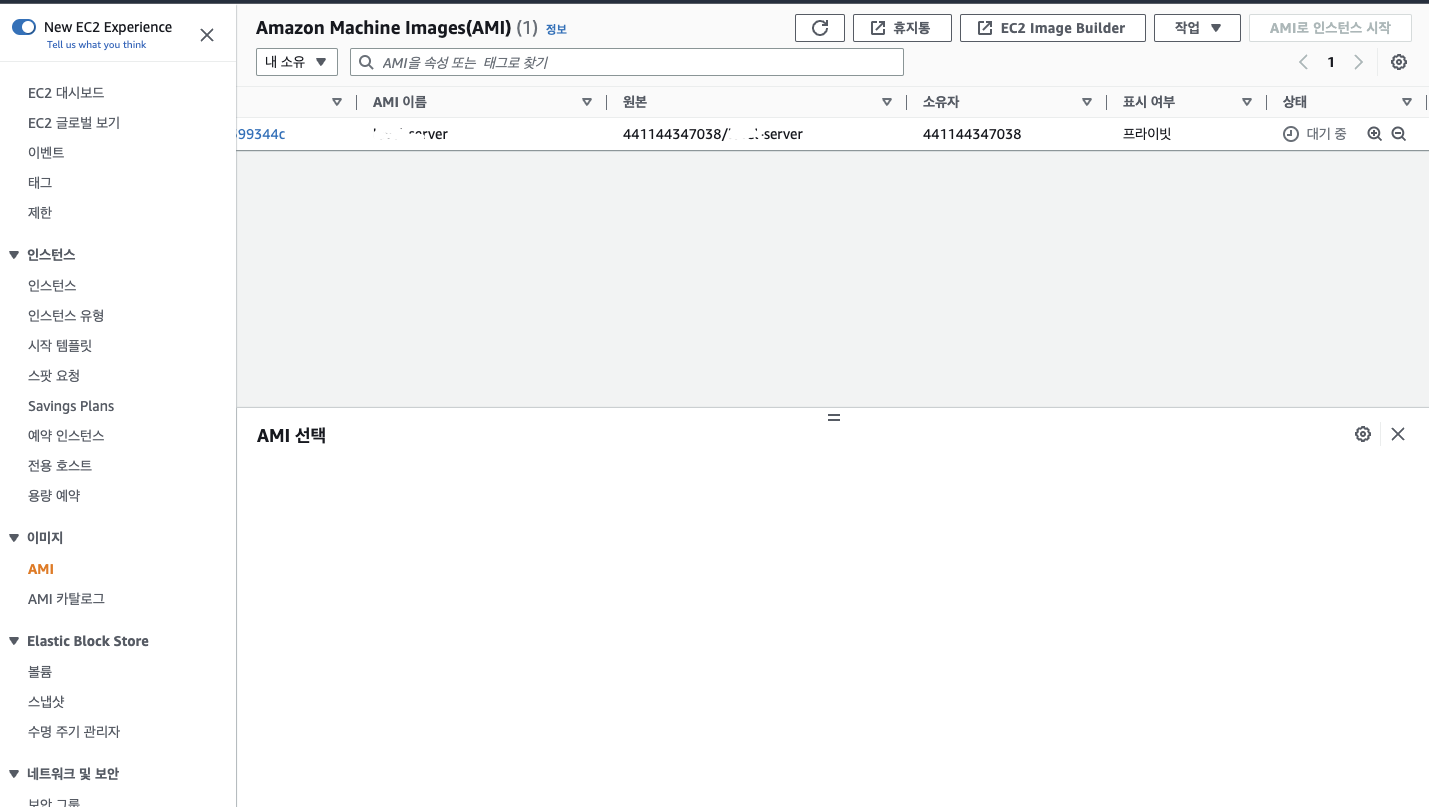Open 볼륨 in sidebar

pyautogui.click(x=40, y=672)
